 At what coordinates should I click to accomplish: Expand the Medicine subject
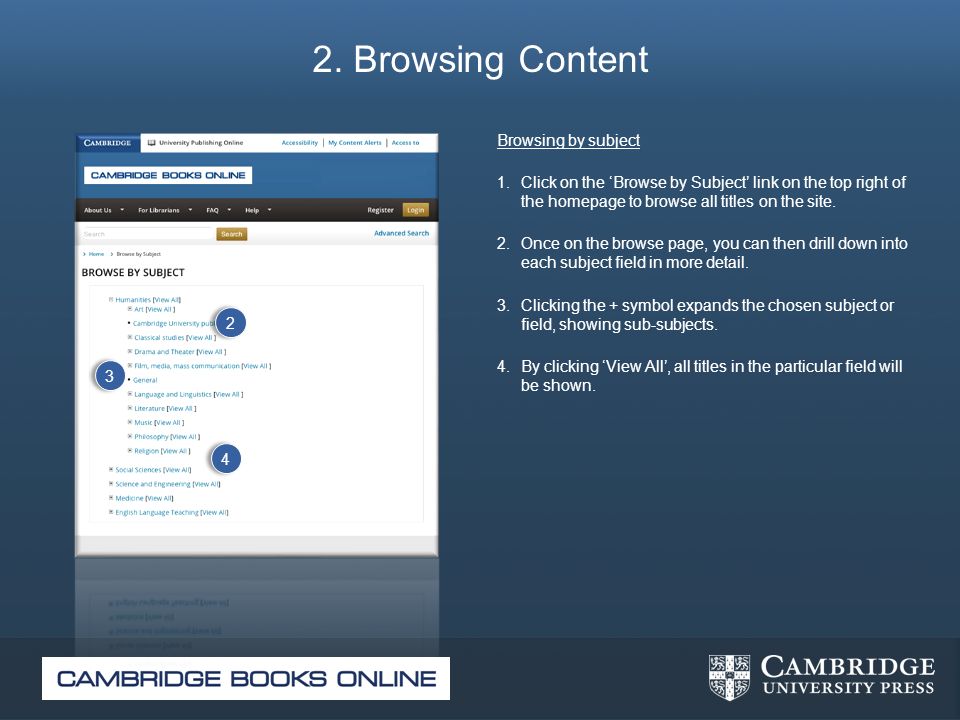pyautogui.click(x=111, y=498)
